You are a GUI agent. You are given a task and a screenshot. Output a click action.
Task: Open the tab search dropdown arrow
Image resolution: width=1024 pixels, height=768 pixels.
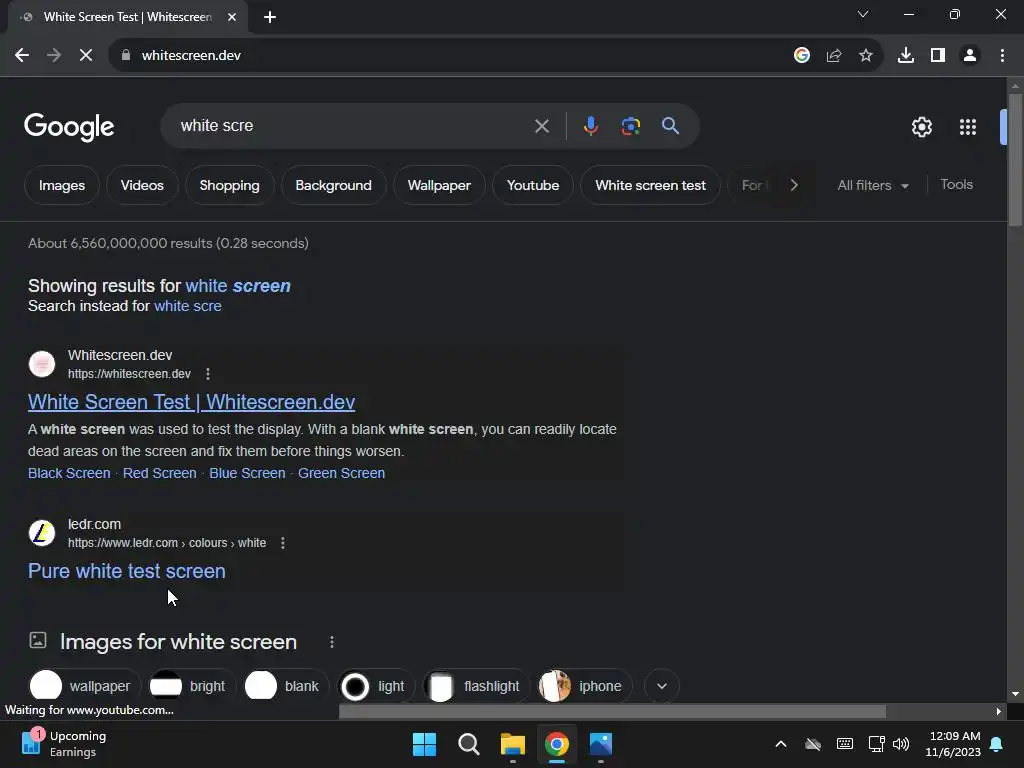coord(863,14)
